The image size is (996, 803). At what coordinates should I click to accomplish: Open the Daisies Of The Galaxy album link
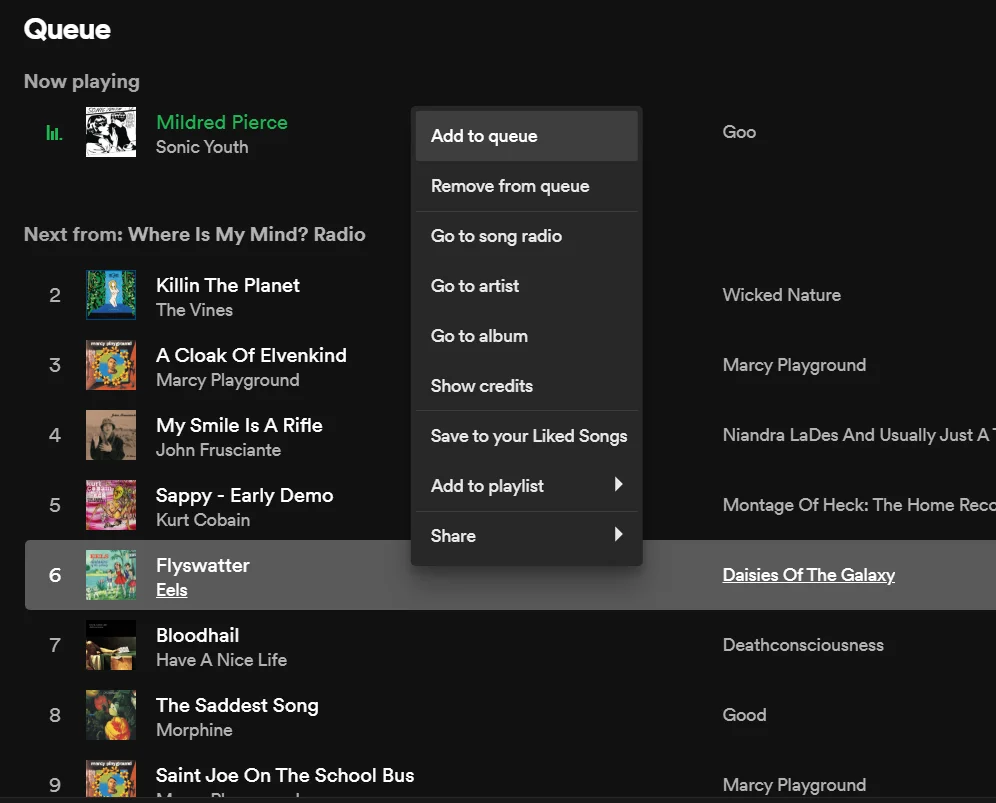point(809,575)
